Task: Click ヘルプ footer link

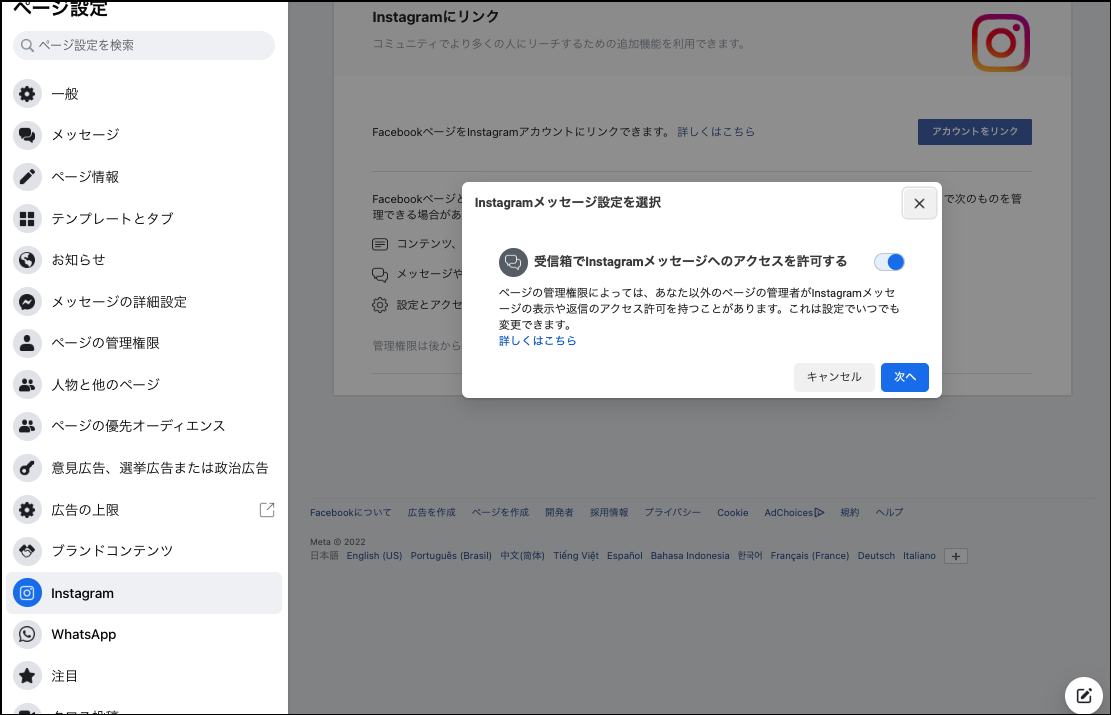Action: coord(889,512)
